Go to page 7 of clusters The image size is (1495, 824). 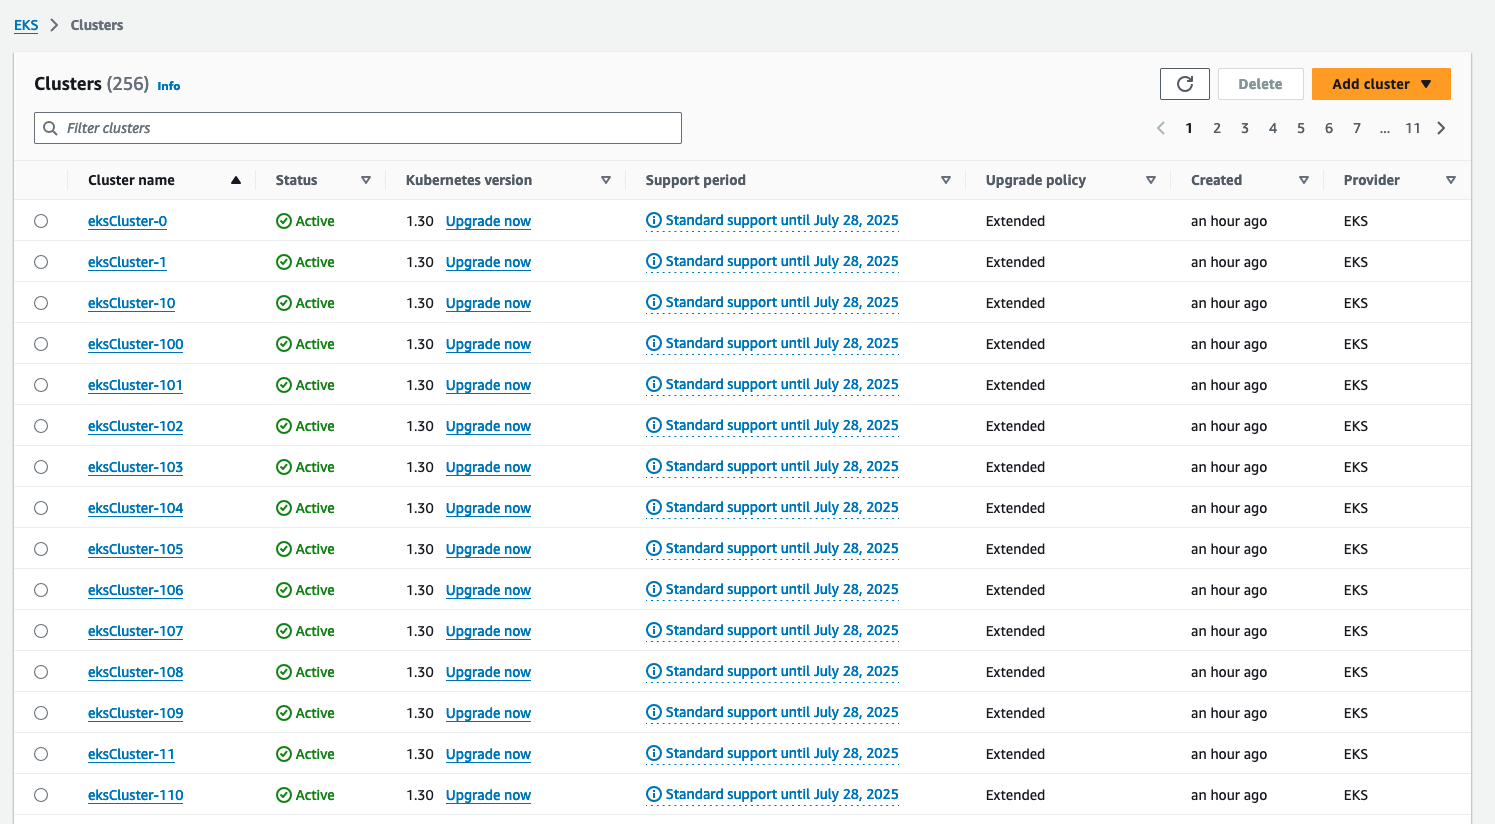coord(1357,128)
